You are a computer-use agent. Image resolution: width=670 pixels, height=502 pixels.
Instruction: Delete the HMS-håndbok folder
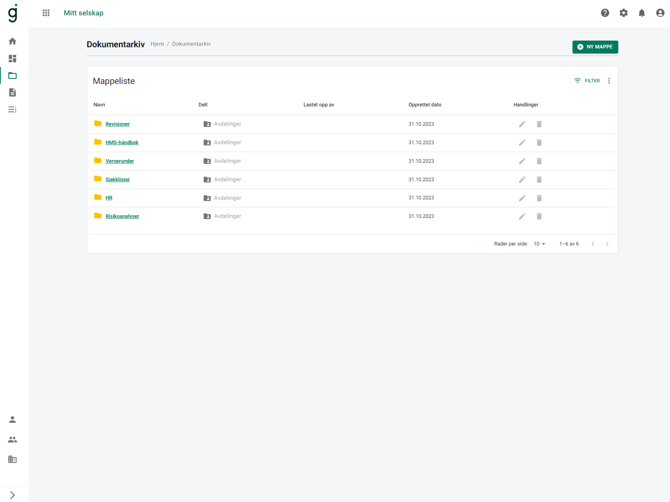click(539, 143)
